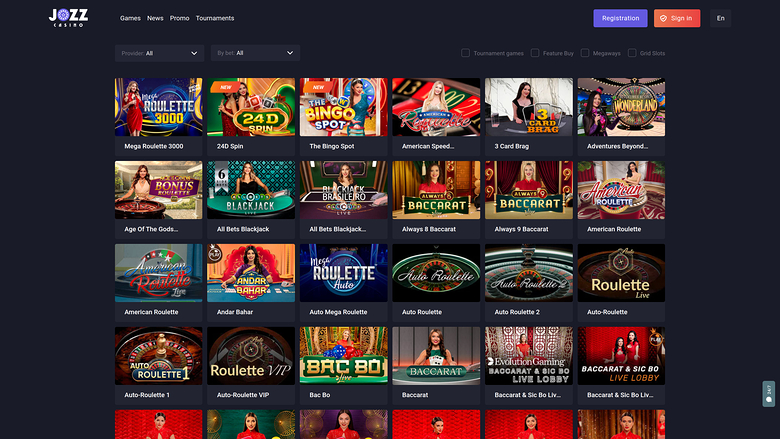
Task: Open American Roulette Live thumbnail
Action: tap(159, 273)
